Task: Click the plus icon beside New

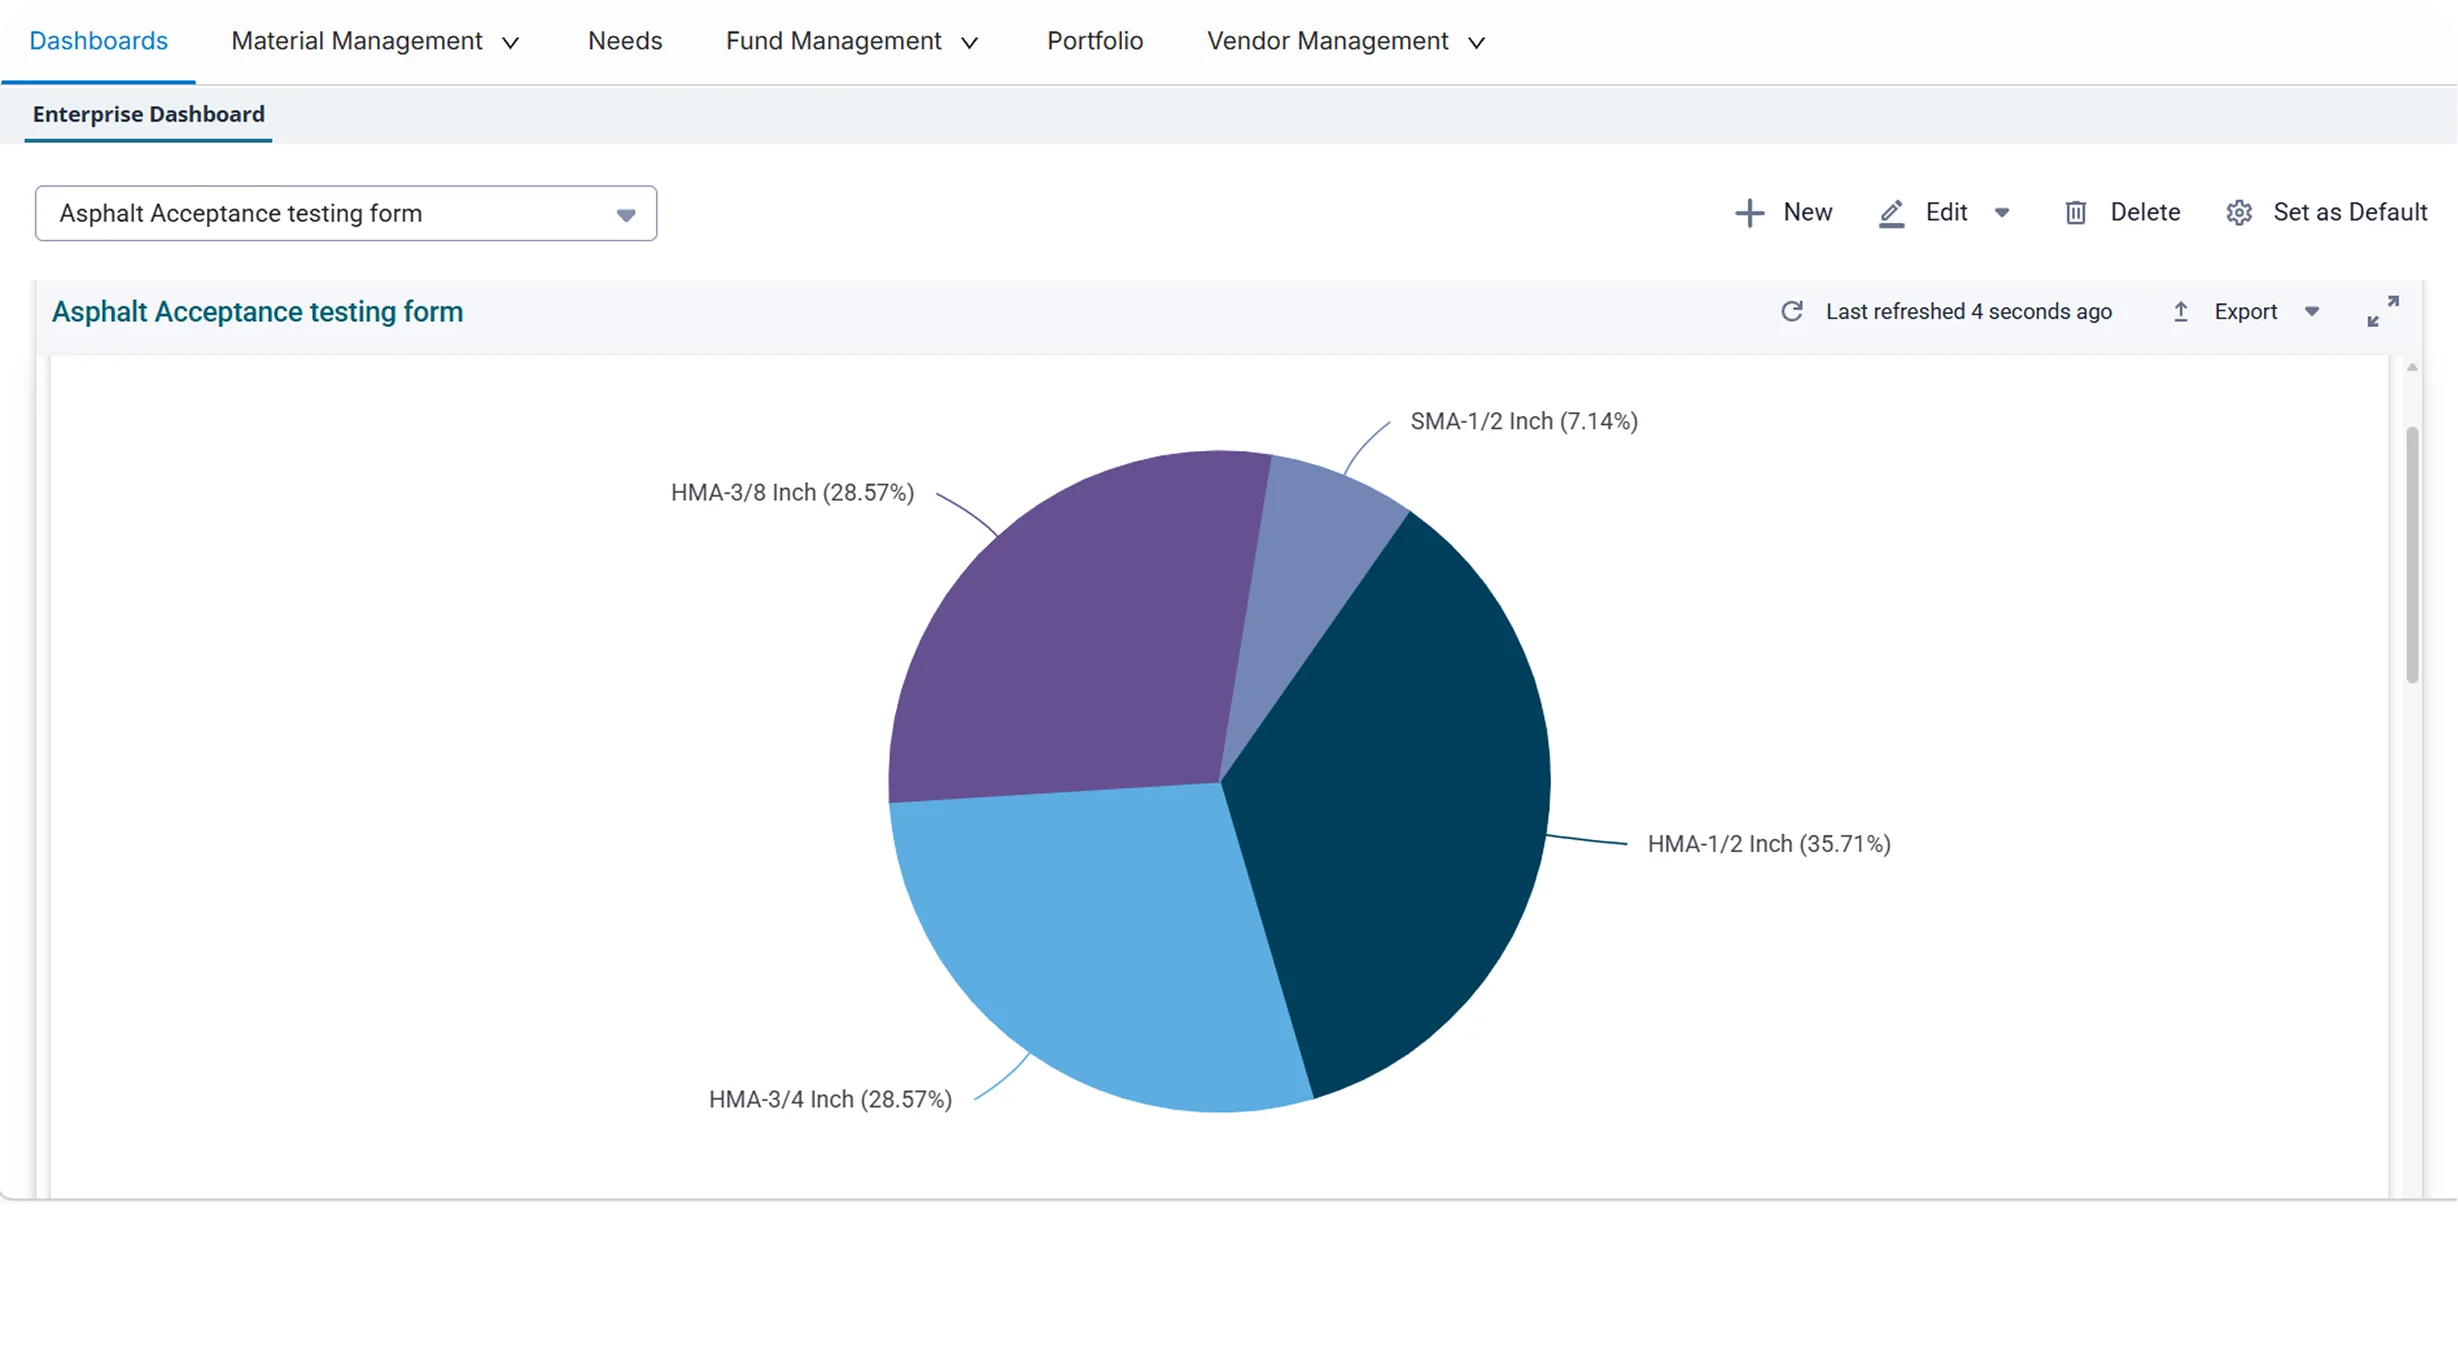Action: [x=1749, y=213]
